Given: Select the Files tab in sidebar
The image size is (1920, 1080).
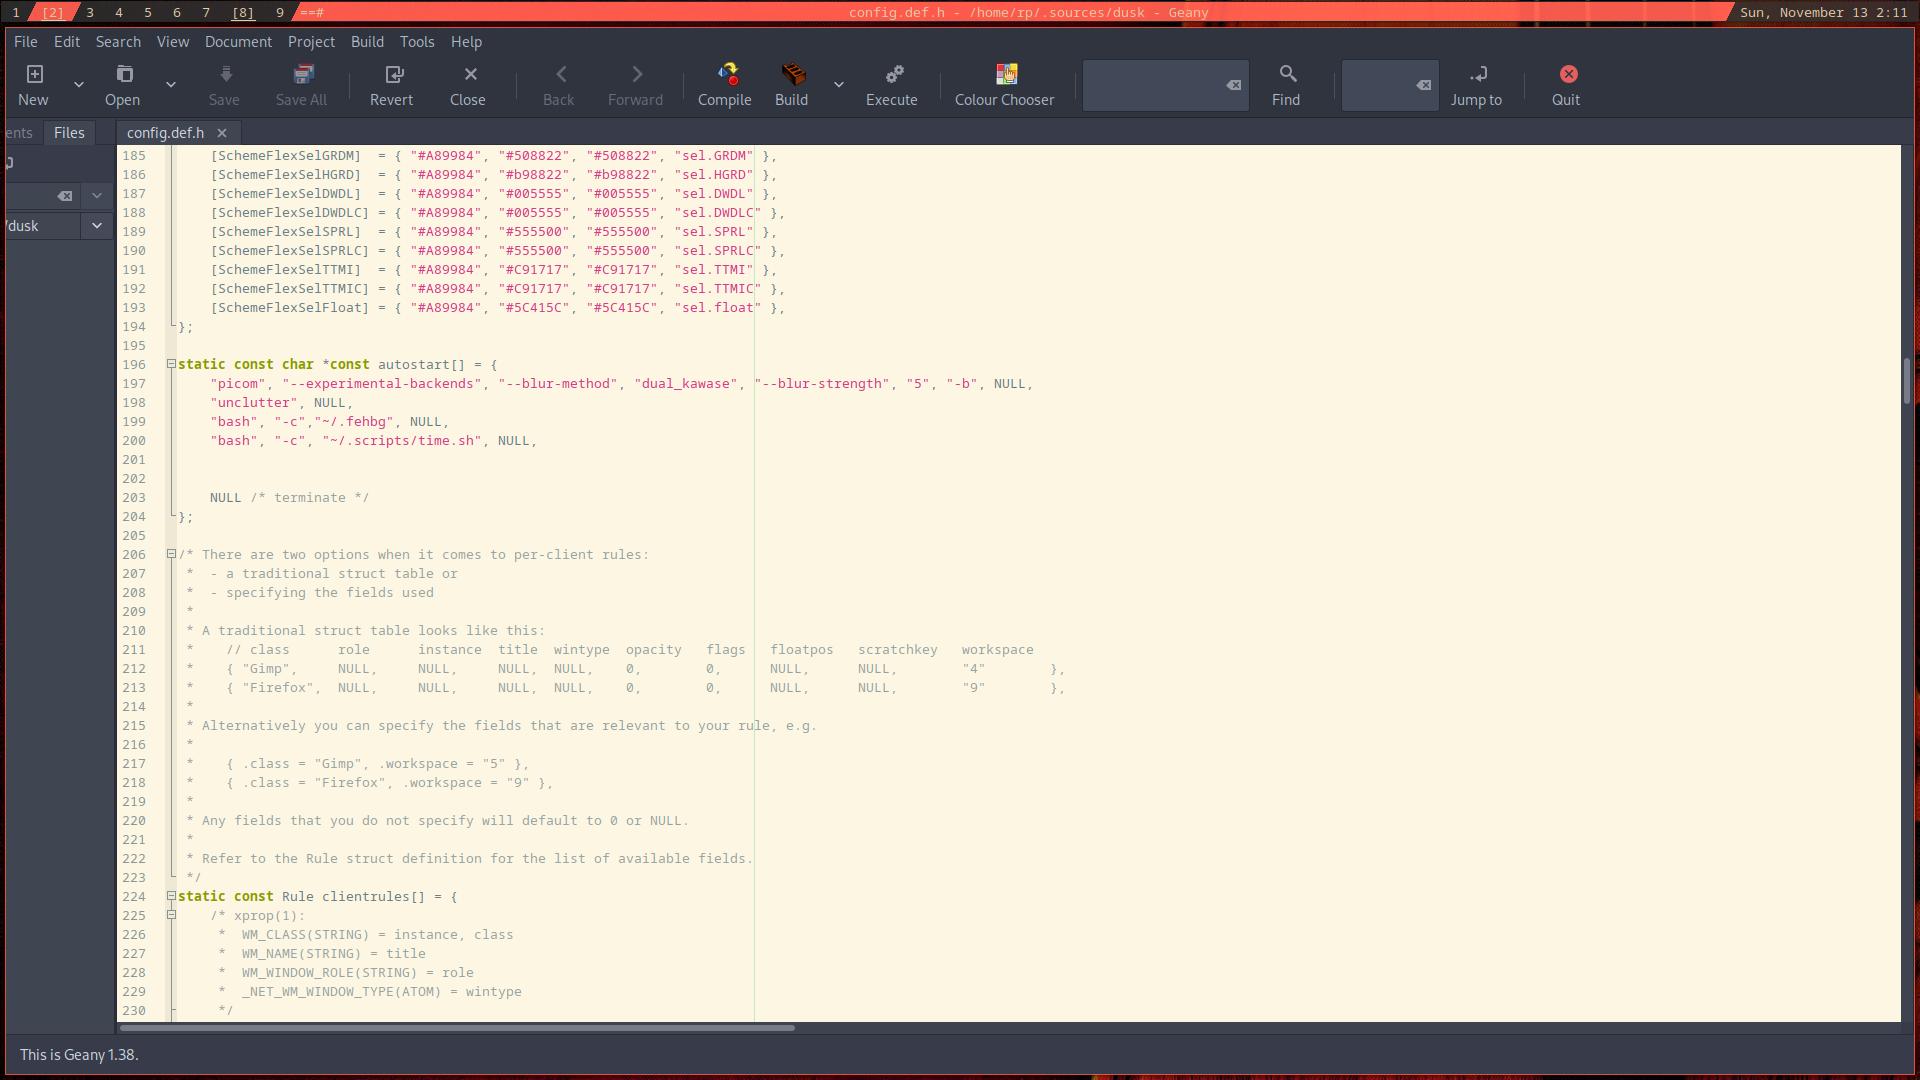Looking at the screenshot, I should tap(69, 132).
